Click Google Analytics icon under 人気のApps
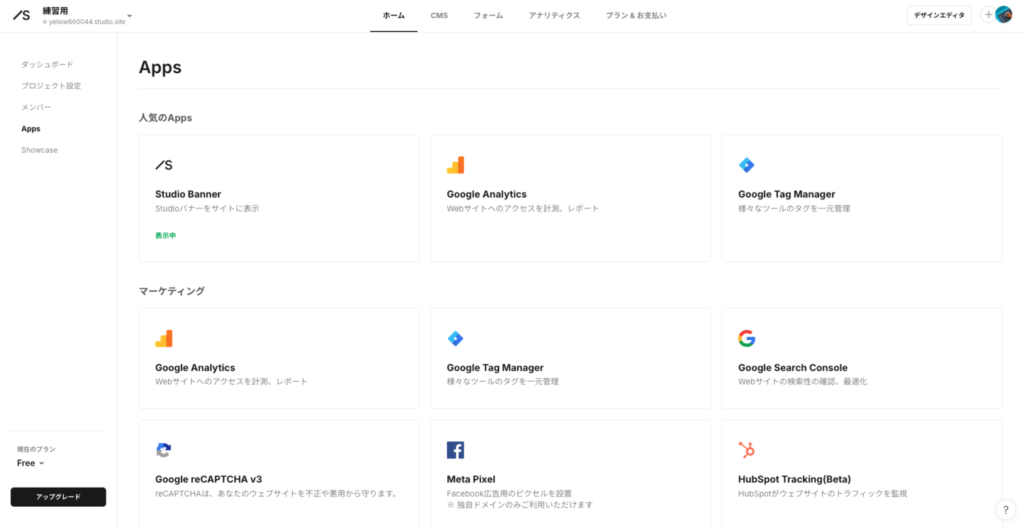This screenshot has height=528, width=1024. point(455,165)
